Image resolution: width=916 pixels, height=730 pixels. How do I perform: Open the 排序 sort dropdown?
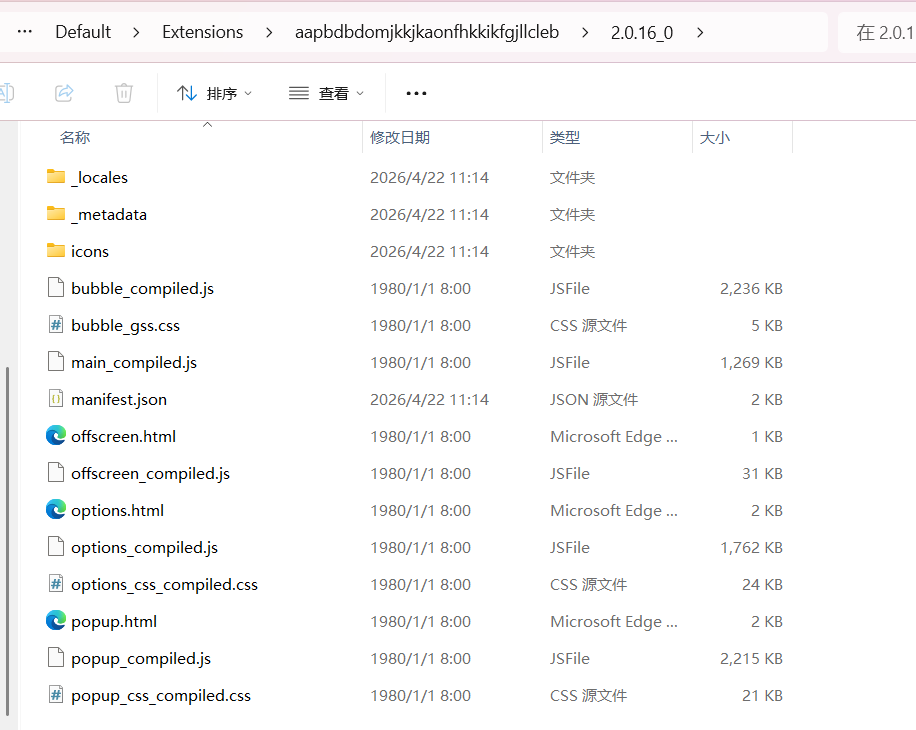pyautogui.click(x=215, y=93)
